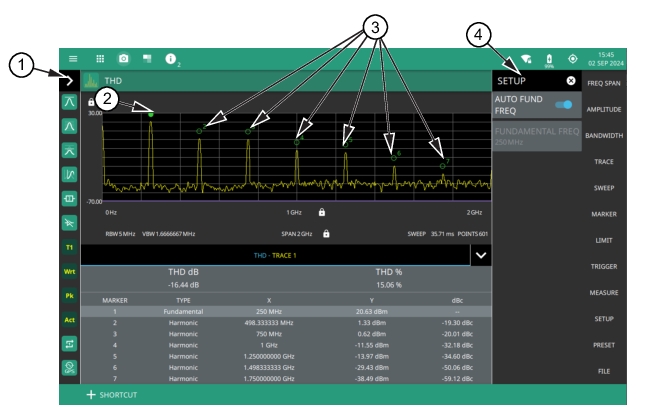Toggle the AUTO FUND FREQ switch
This screenshot has width=648, height=410.
click(569, 106)
